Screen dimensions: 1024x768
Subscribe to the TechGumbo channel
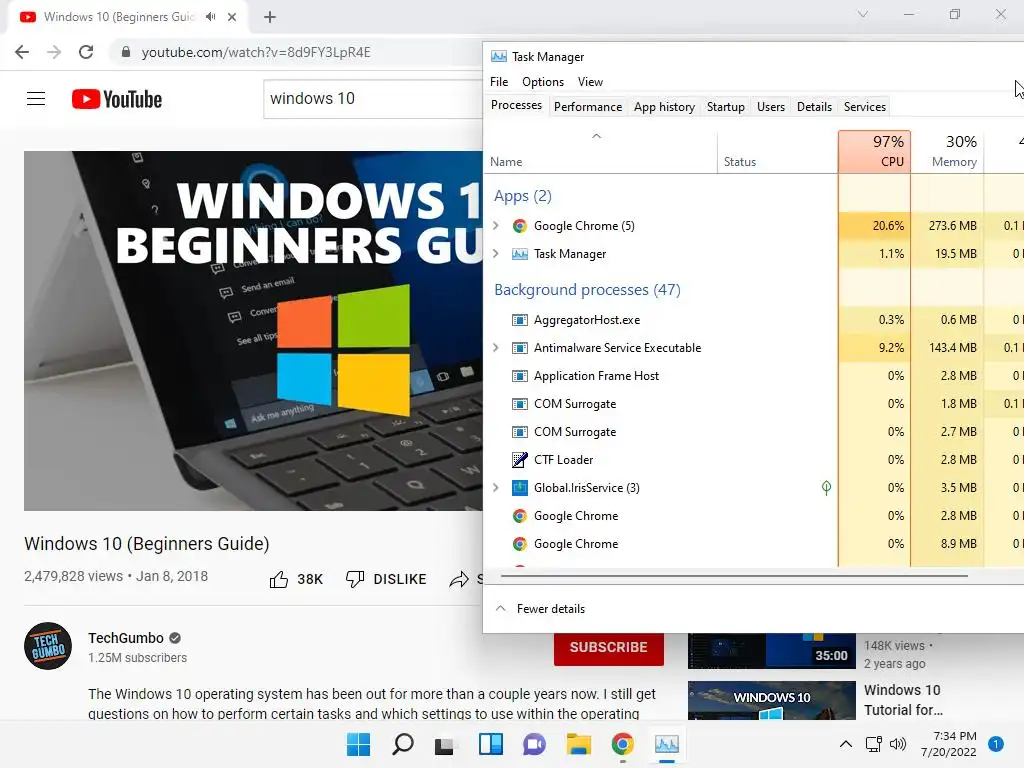(x=609, y=647)
